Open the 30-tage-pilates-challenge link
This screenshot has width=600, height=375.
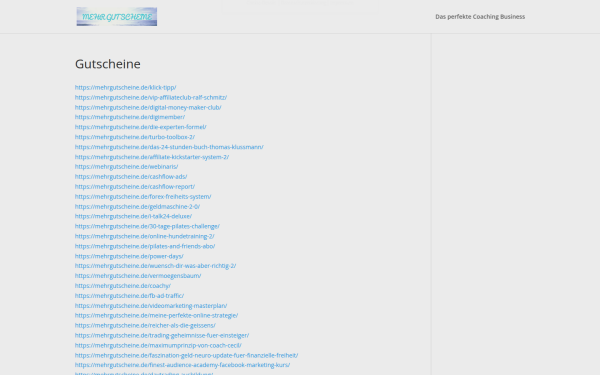(147, 226)
